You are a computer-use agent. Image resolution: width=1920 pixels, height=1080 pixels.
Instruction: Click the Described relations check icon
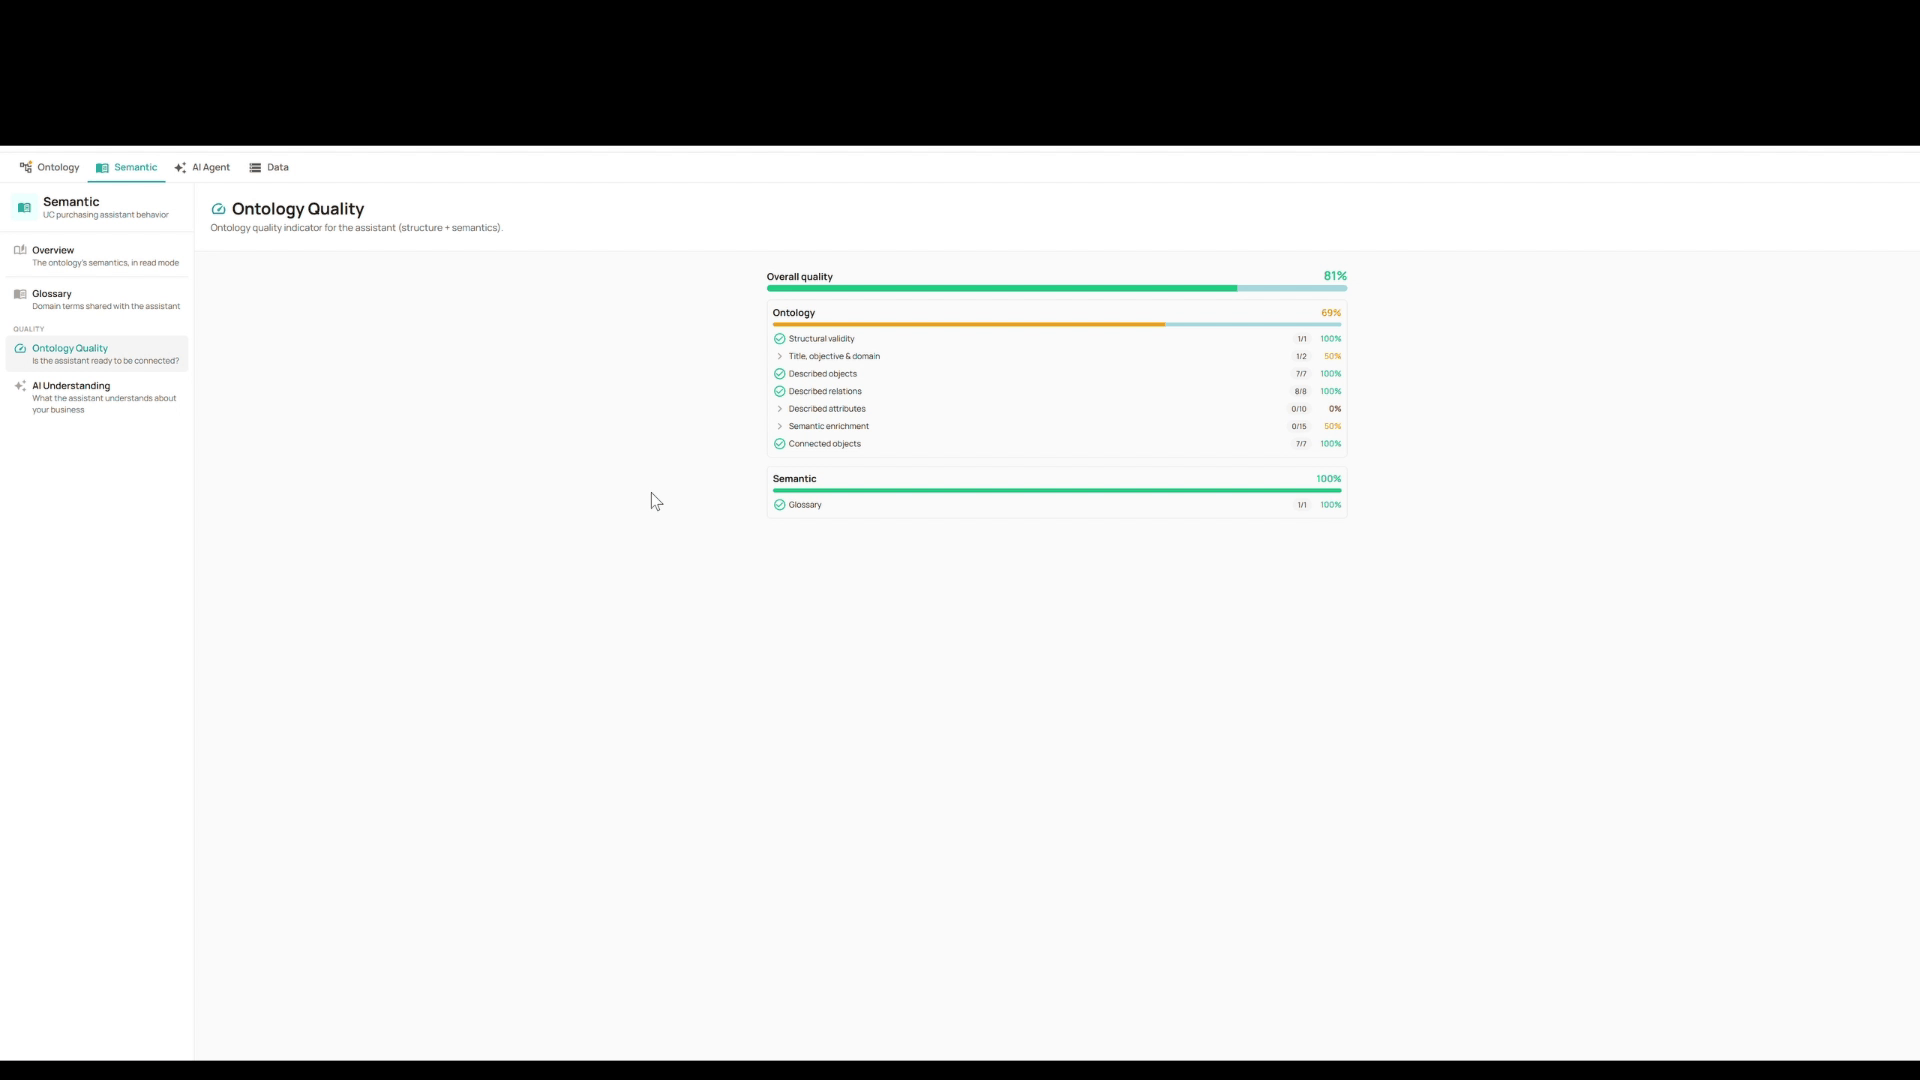780,391
